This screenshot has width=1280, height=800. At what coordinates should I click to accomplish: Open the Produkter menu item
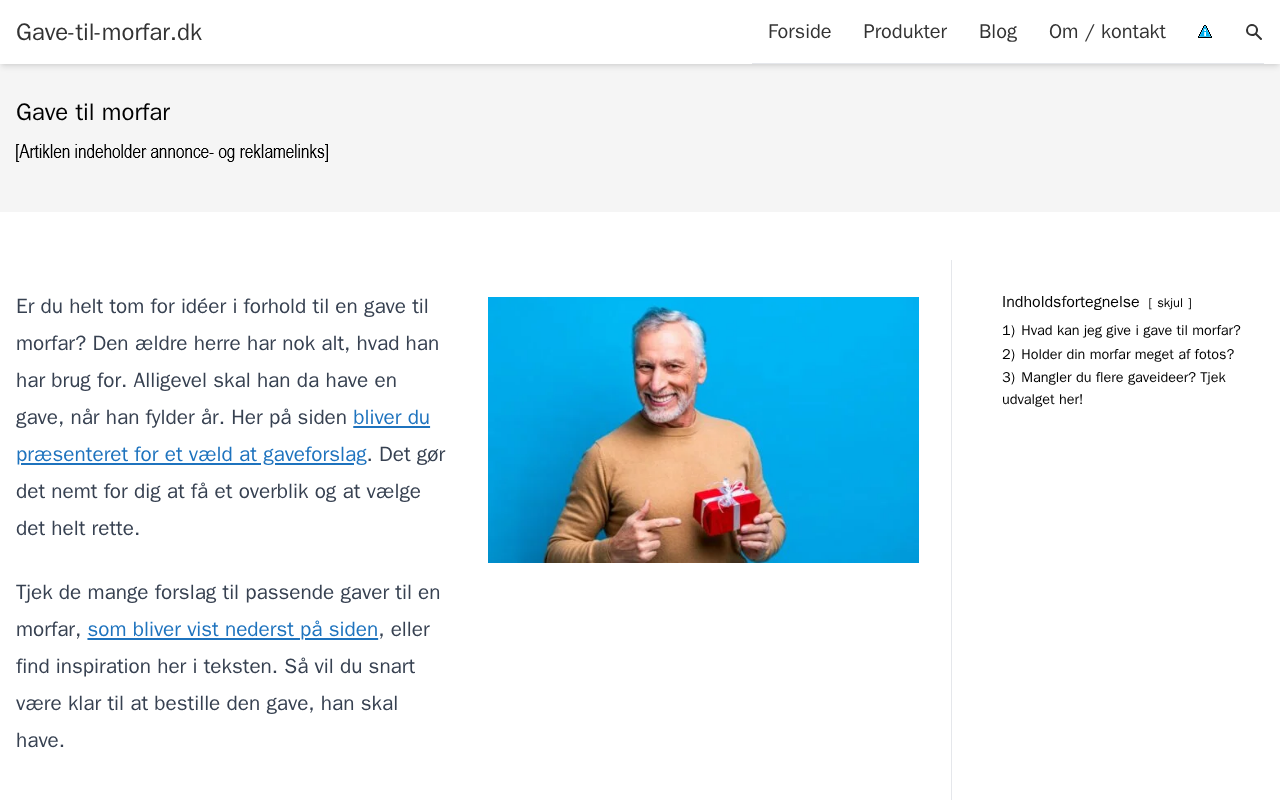(x=905, y=32)
